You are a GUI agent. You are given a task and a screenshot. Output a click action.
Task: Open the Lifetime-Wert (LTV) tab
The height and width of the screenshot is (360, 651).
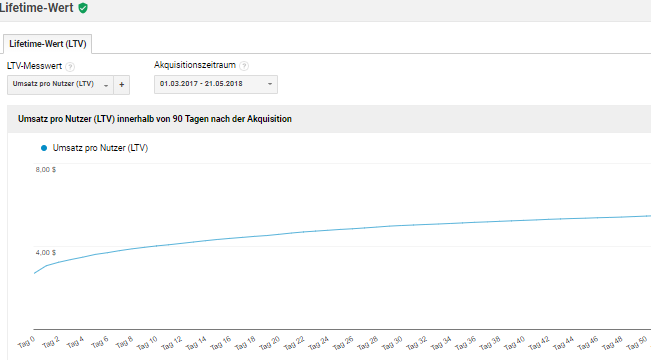(x=48, y=44)
